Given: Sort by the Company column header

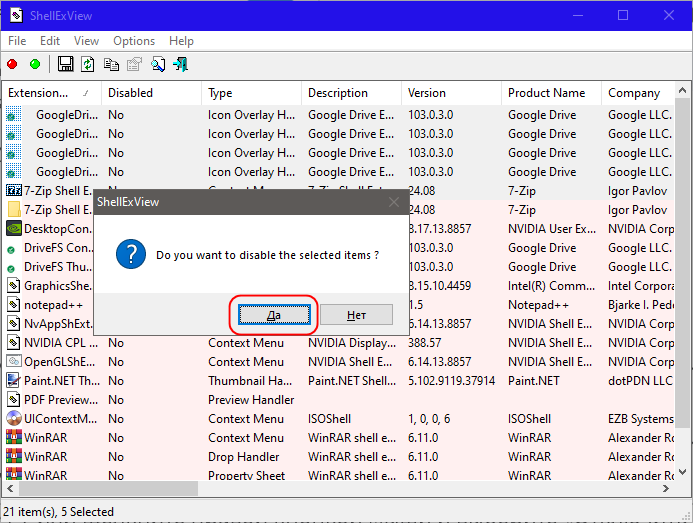Looking at the screenshot, I should tap(638, 93).
